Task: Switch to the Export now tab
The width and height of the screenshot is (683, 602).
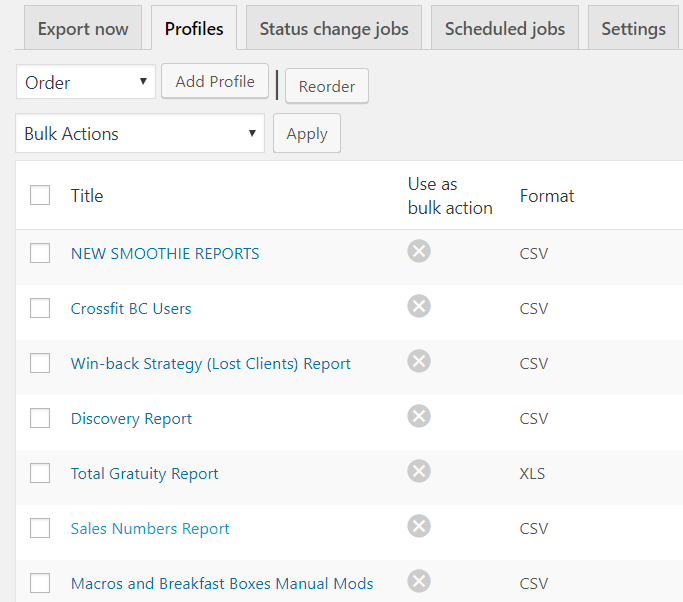Action: (x=83, y=29)
